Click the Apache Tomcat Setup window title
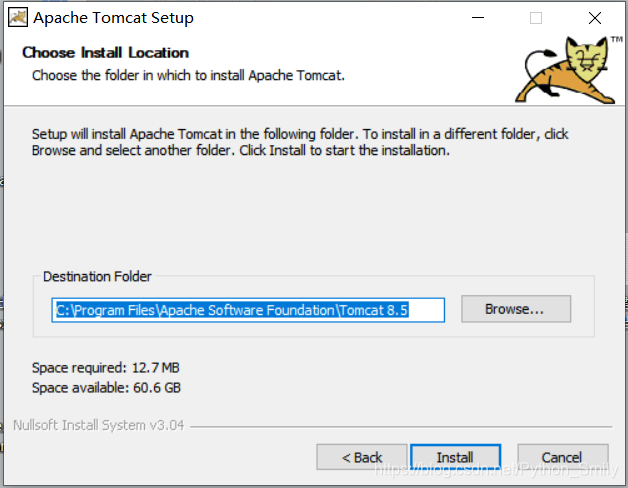628x488 pixels. tap(113, 18)
